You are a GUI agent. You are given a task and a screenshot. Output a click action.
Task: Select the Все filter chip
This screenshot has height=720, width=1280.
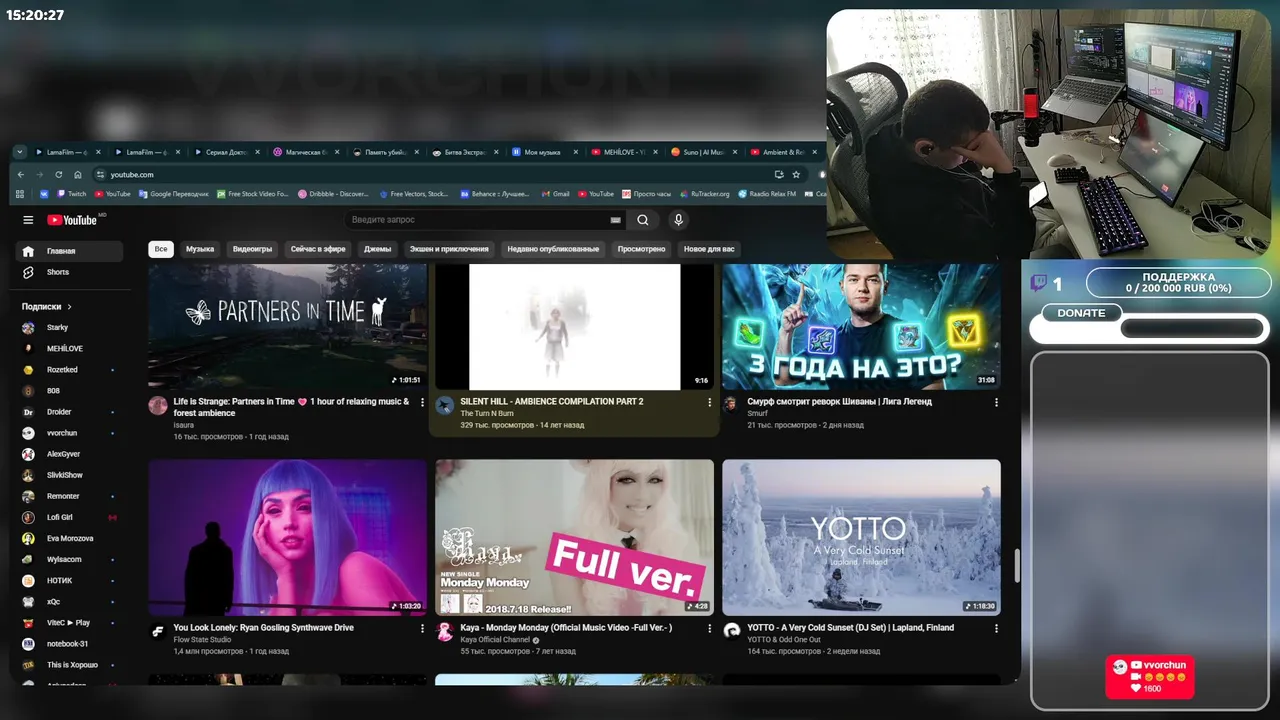[x=160, y=249]
